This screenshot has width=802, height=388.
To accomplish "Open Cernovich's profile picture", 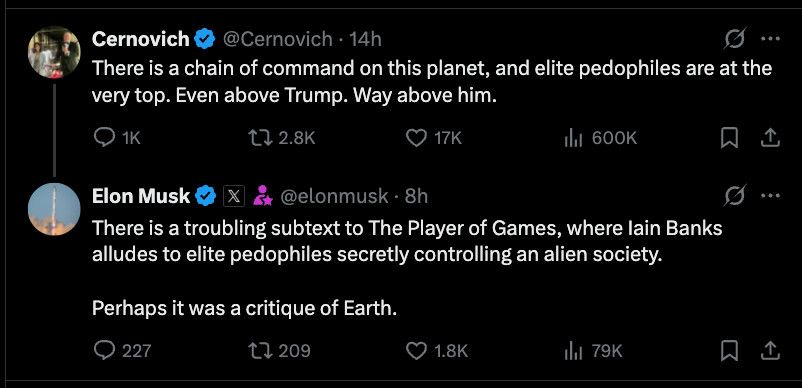I will [x=54, y=52].
